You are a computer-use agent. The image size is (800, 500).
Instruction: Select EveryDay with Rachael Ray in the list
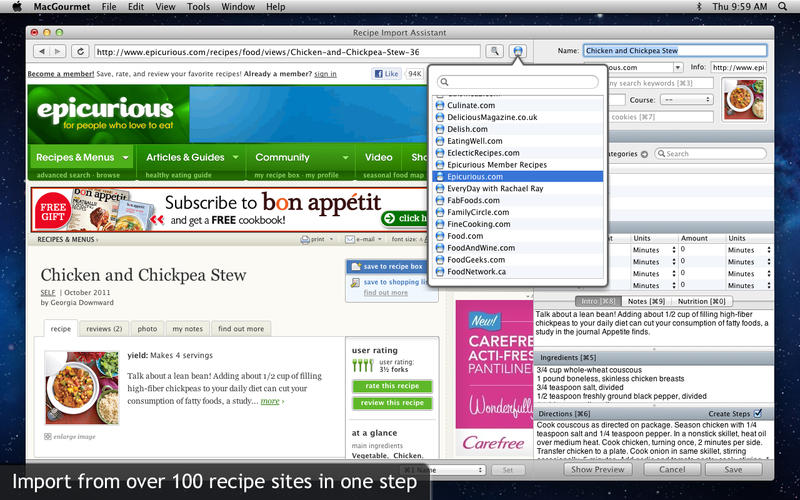(518, 188)
